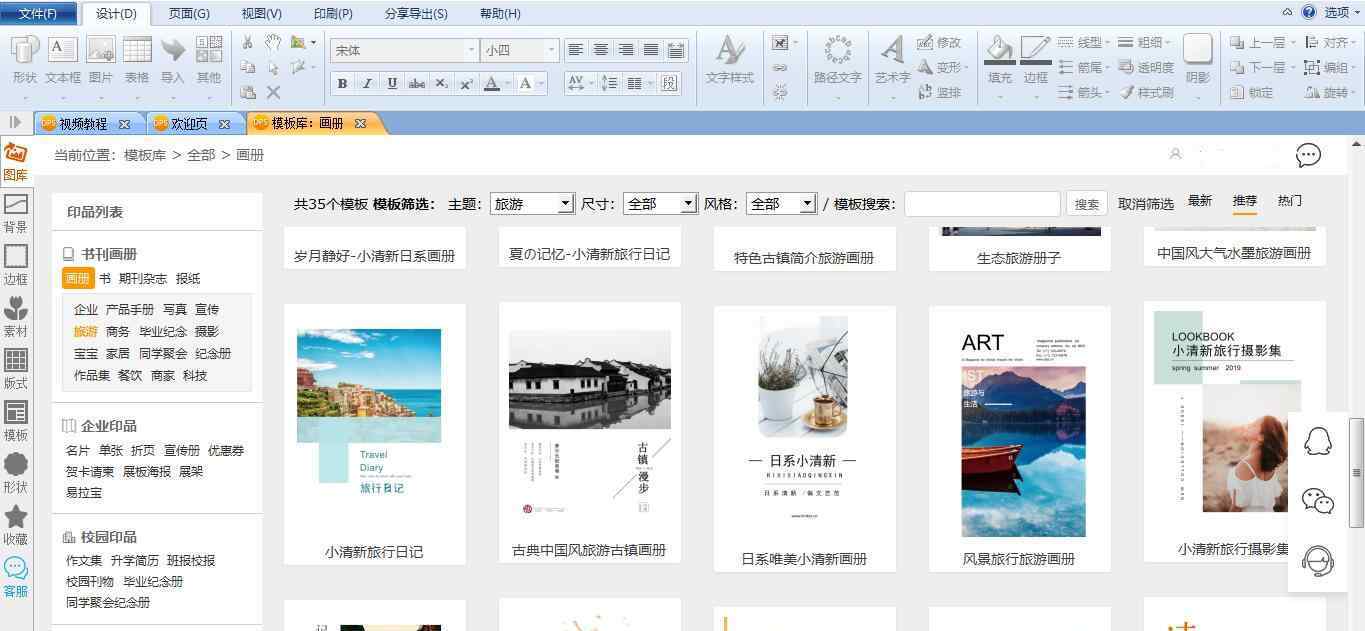Open 古典中国风旅游古镇画册 template thumbnail

589,432
